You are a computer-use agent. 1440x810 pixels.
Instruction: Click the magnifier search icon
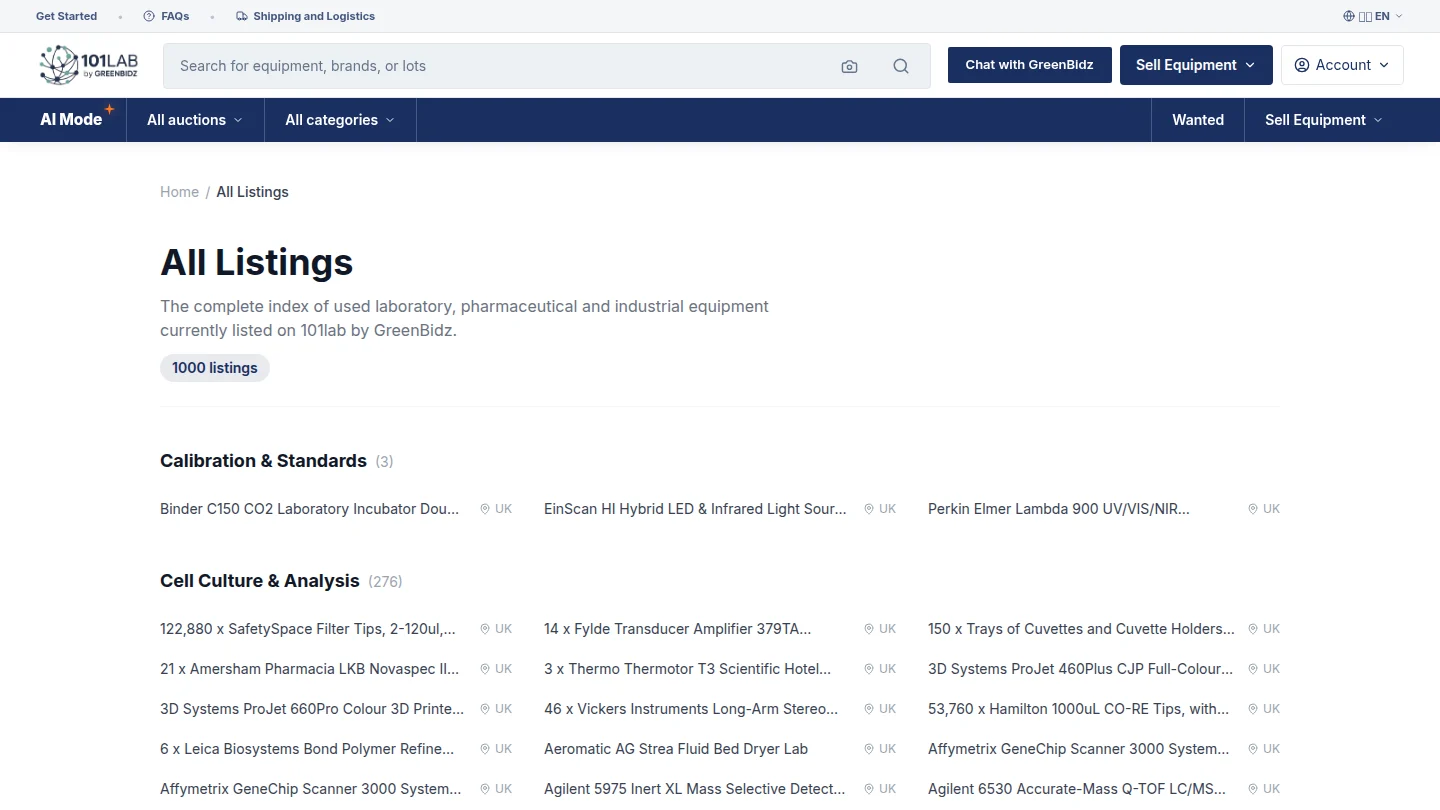coord(901,66)
